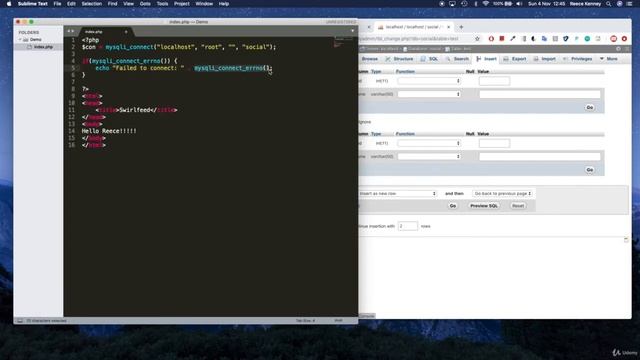This screenshot has height=360, width=640.
Task: Click the dark moon extension icon
Action: pyautogui.click(x=533, y=39)
